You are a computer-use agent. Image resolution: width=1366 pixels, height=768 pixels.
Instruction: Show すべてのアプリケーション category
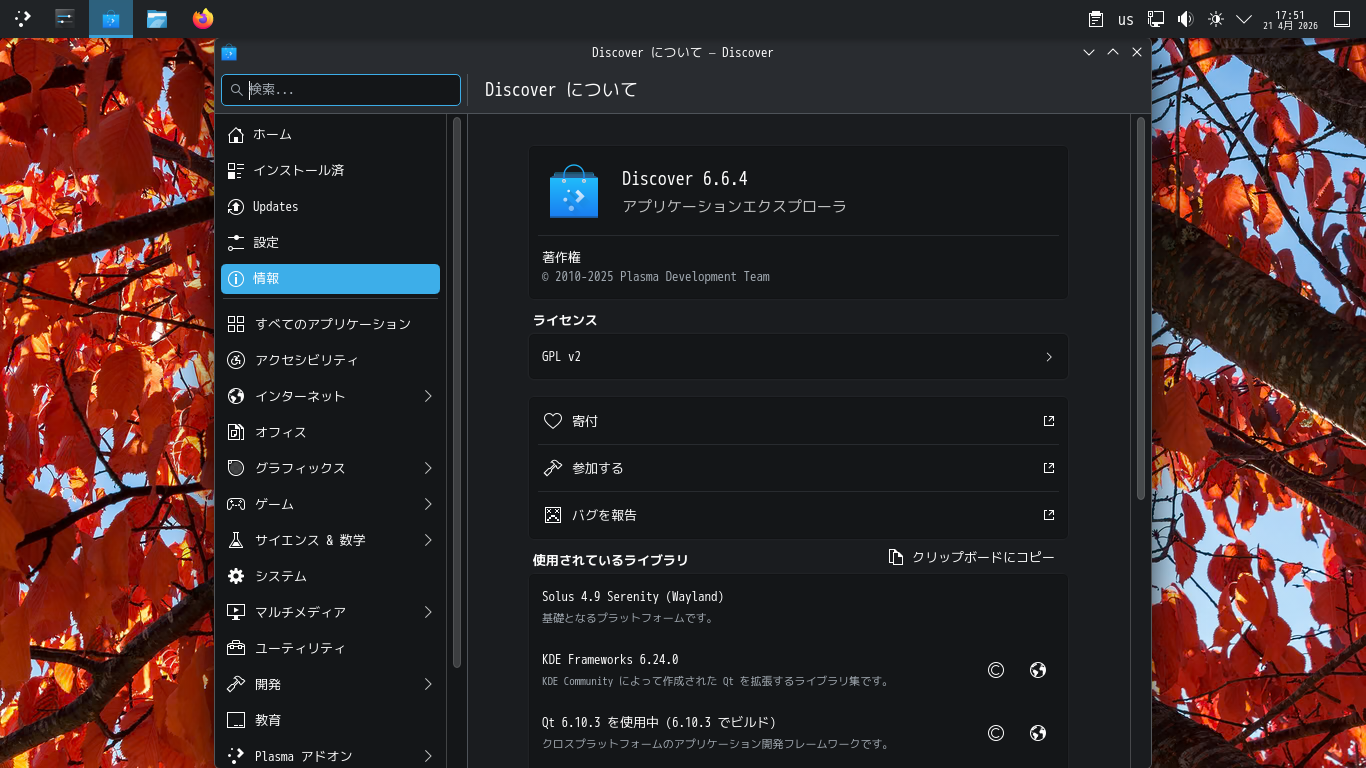click(330, 324)
